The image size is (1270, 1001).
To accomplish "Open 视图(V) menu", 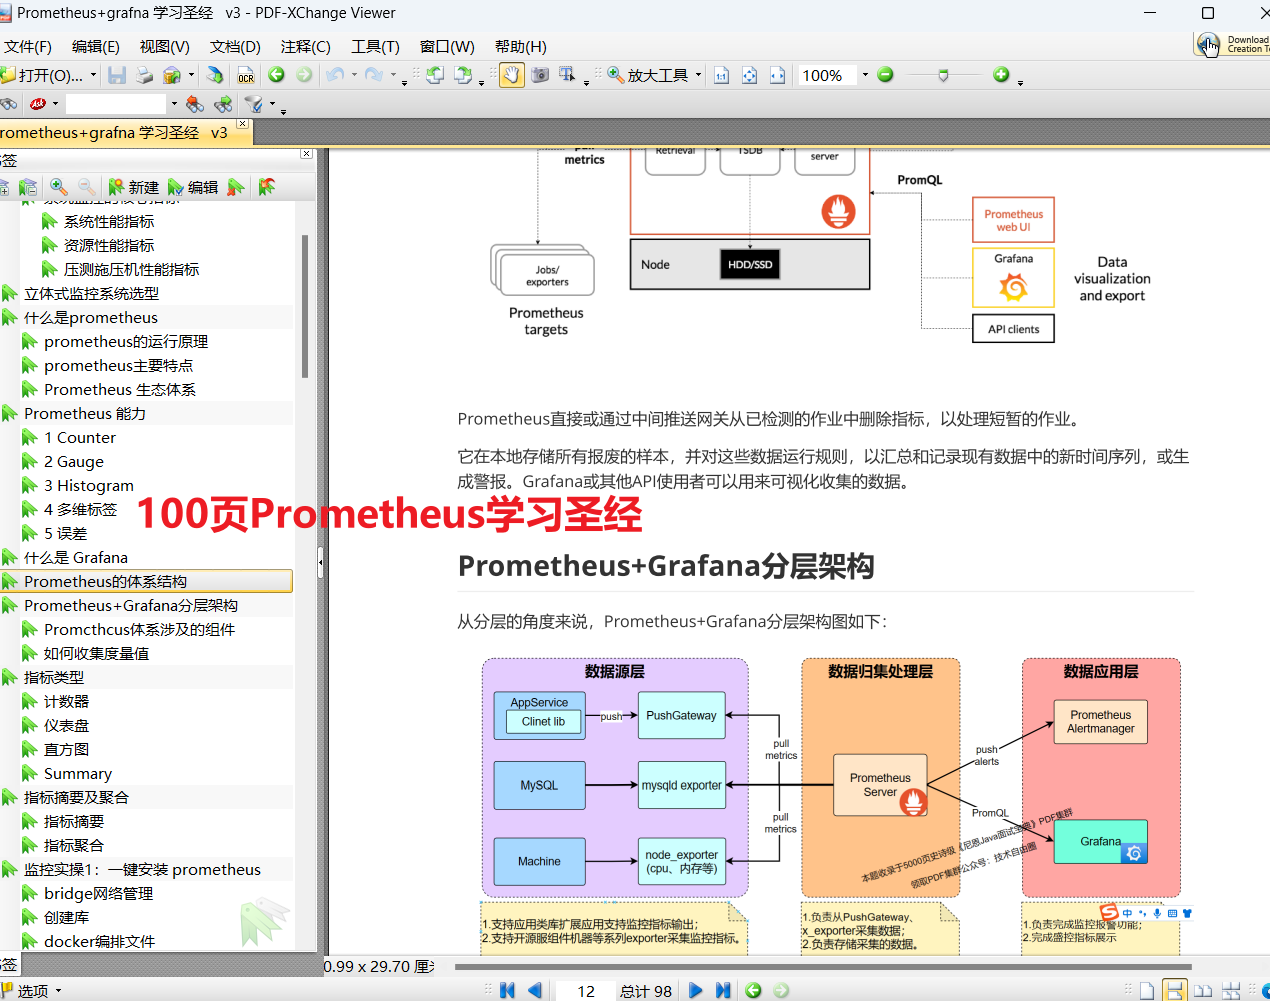I will [165, 47].
